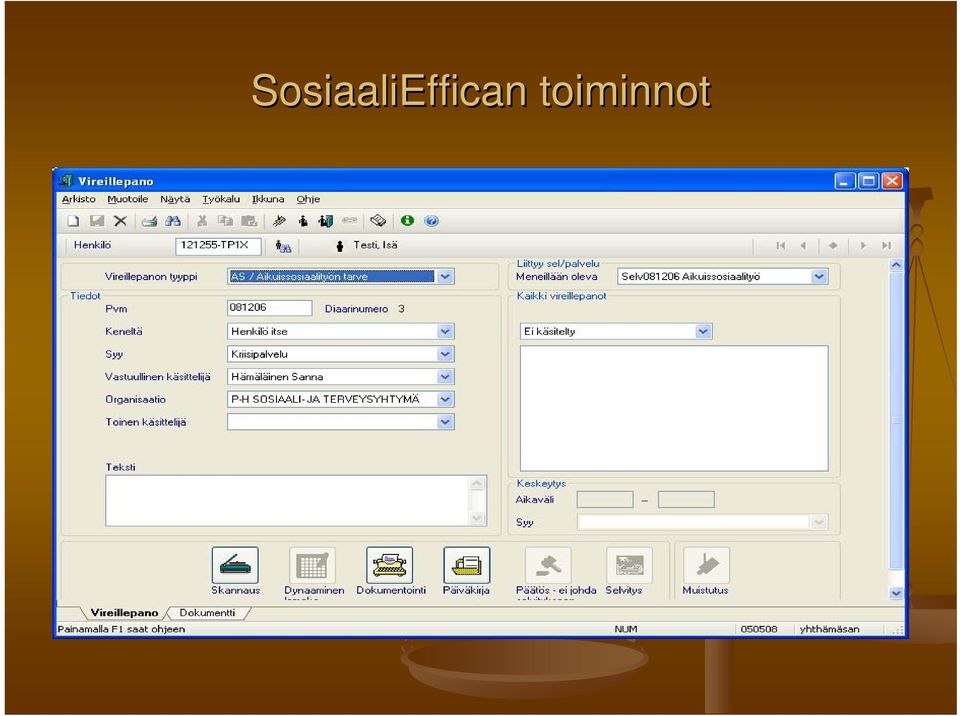
Task: Click the Pvm date field 081206
Action: (x=269, y=307)
